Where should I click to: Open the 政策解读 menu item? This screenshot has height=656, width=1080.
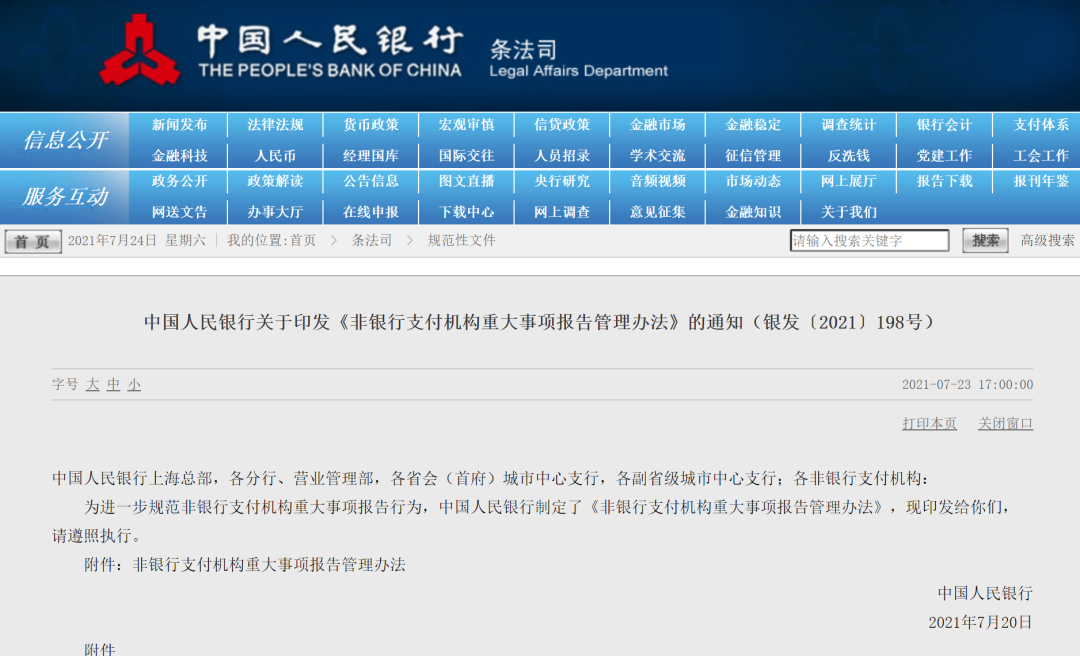(275, 181)
